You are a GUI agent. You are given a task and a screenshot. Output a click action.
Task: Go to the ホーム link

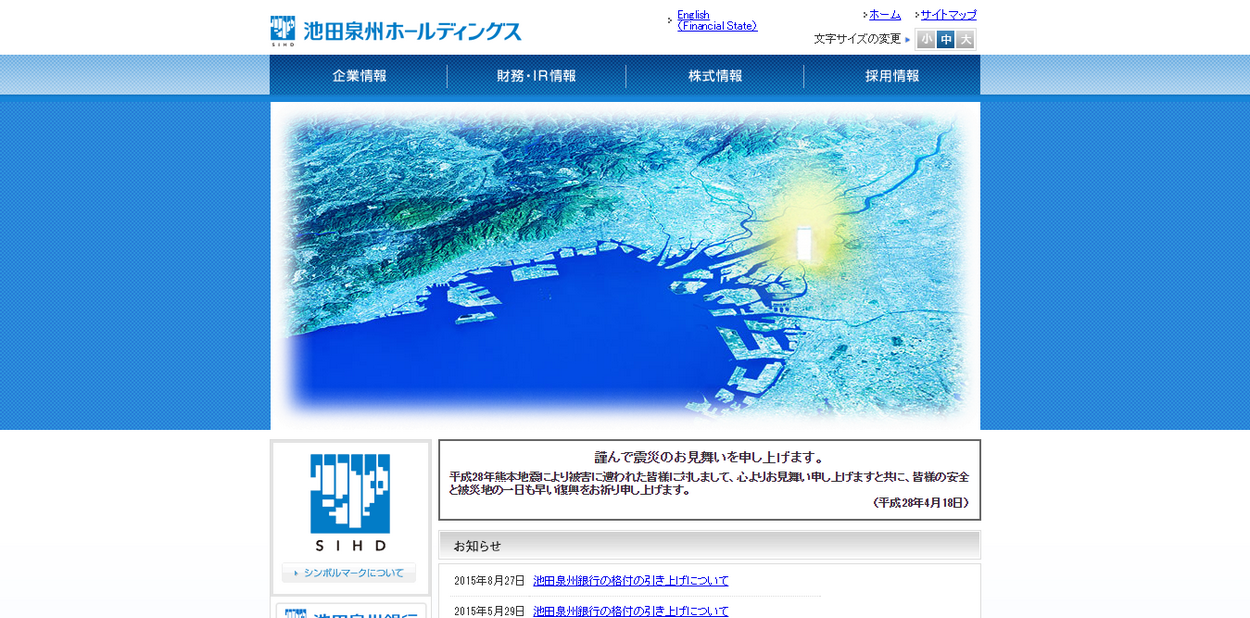(x=884, y=15)
